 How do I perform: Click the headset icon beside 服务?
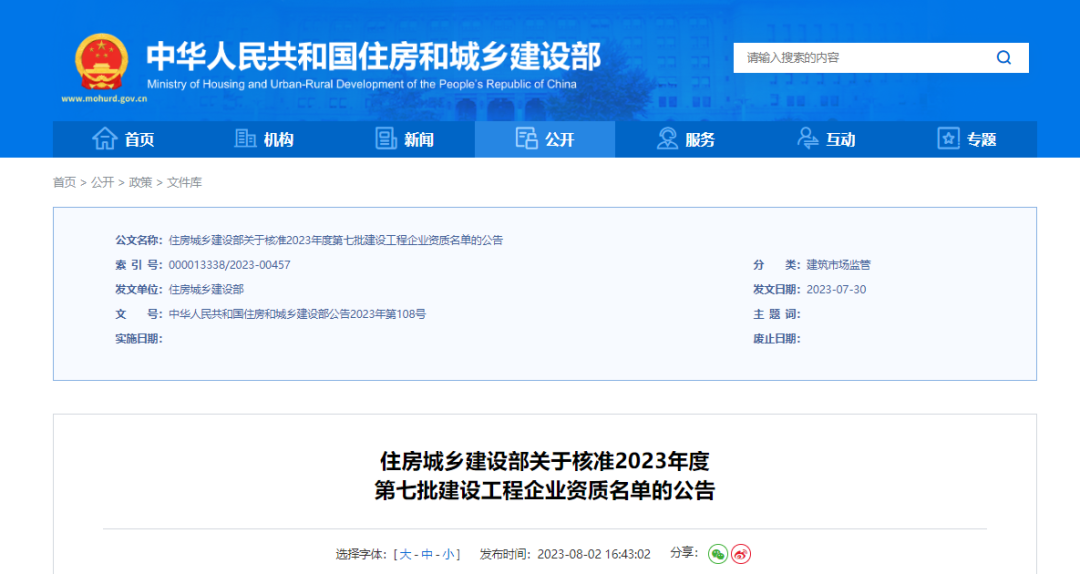pos(667,139)
